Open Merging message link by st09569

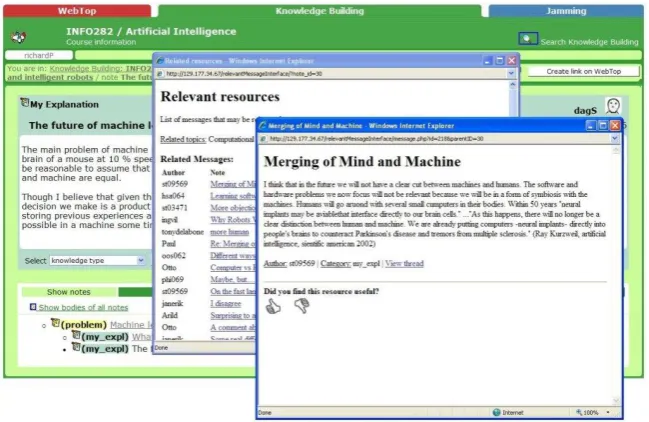(x=233, y=184)
